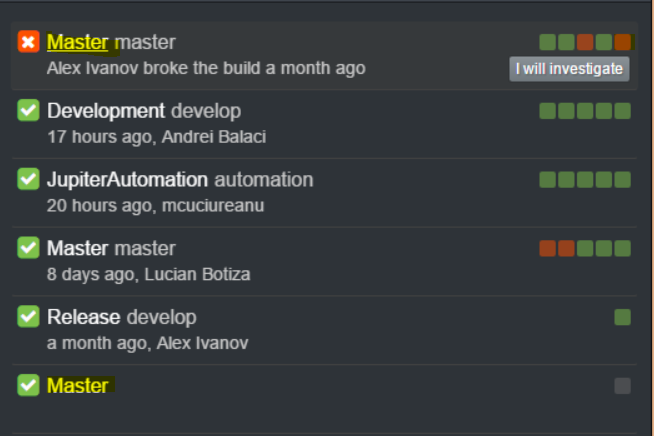Click the gray history square of bottom Master
Viewport: 654px width, 436px height.
623,385
